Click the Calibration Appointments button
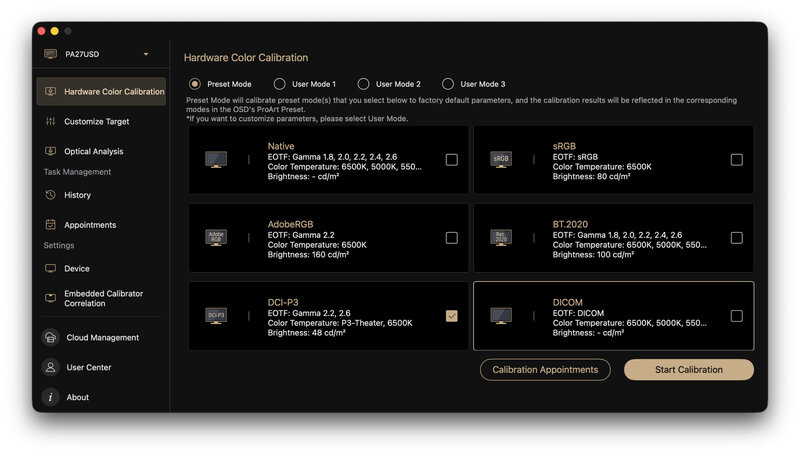The image size is (800, 455). click(545, 369)
